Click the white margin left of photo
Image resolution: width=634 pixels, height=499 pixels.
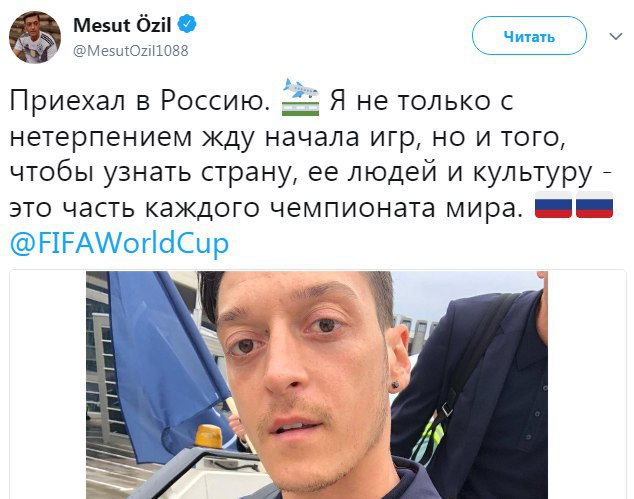pos(48,385)
